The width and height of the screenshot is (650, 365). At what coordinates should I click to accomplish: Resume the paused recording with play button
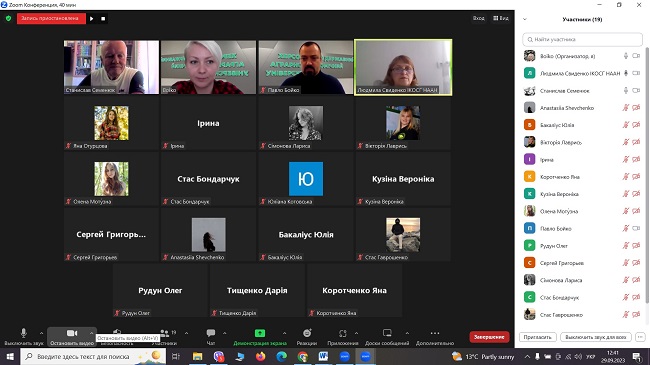[x=92, y=18]
